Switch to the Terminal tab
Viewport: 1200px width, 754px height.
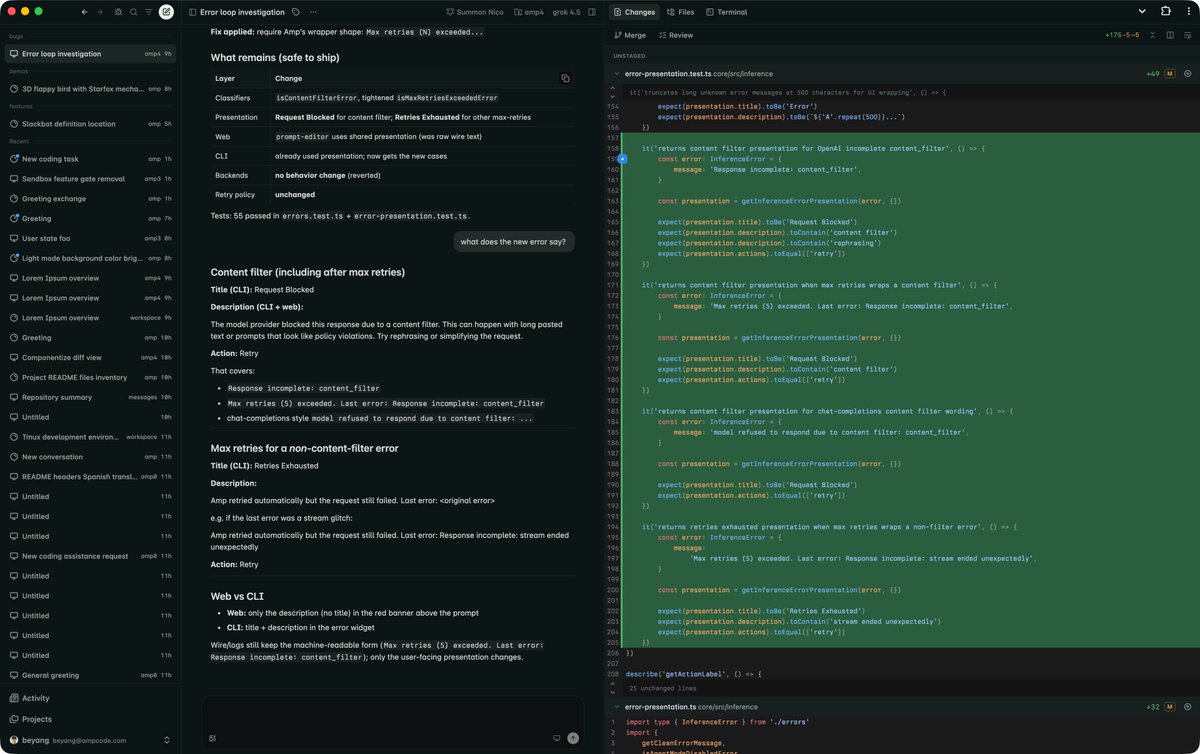tap(726, 12)
